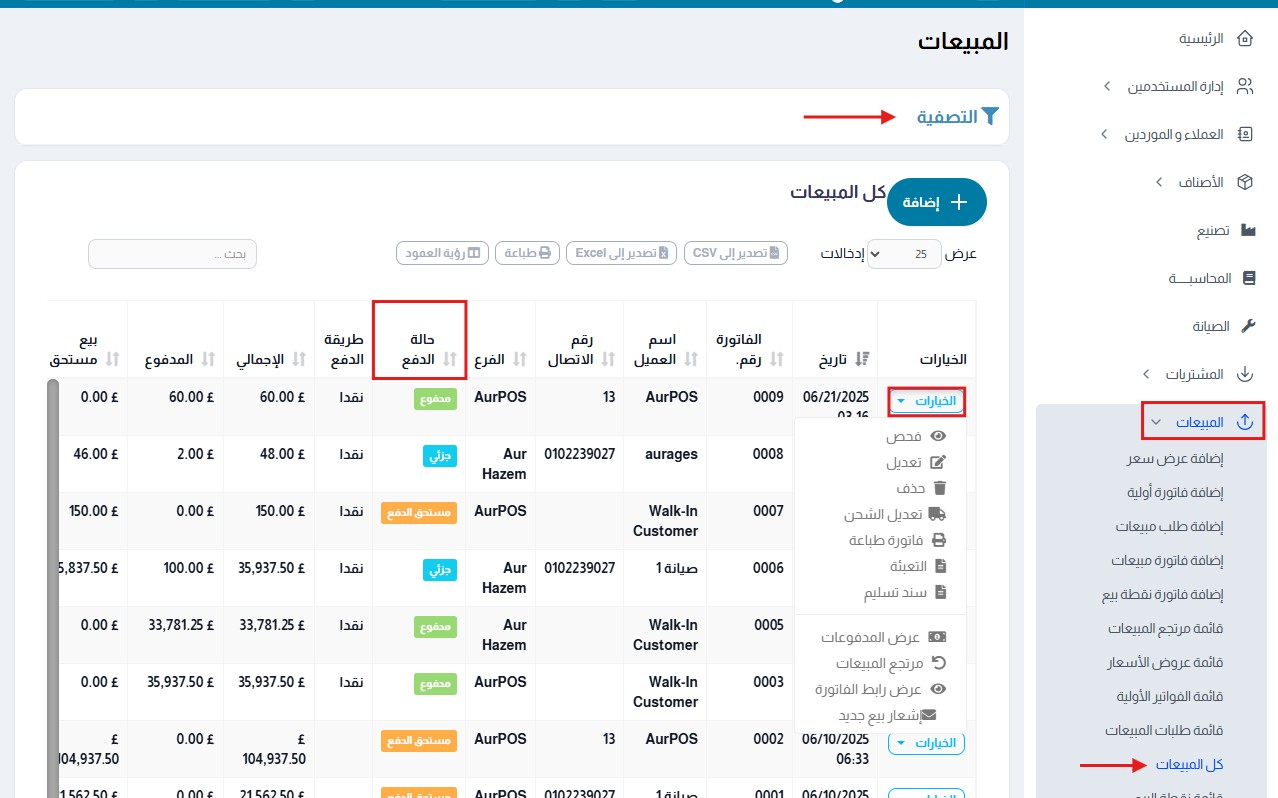Open الخيارات dropdown for invoice 0002
The image size is (1278, 798).
pos(926,743)
